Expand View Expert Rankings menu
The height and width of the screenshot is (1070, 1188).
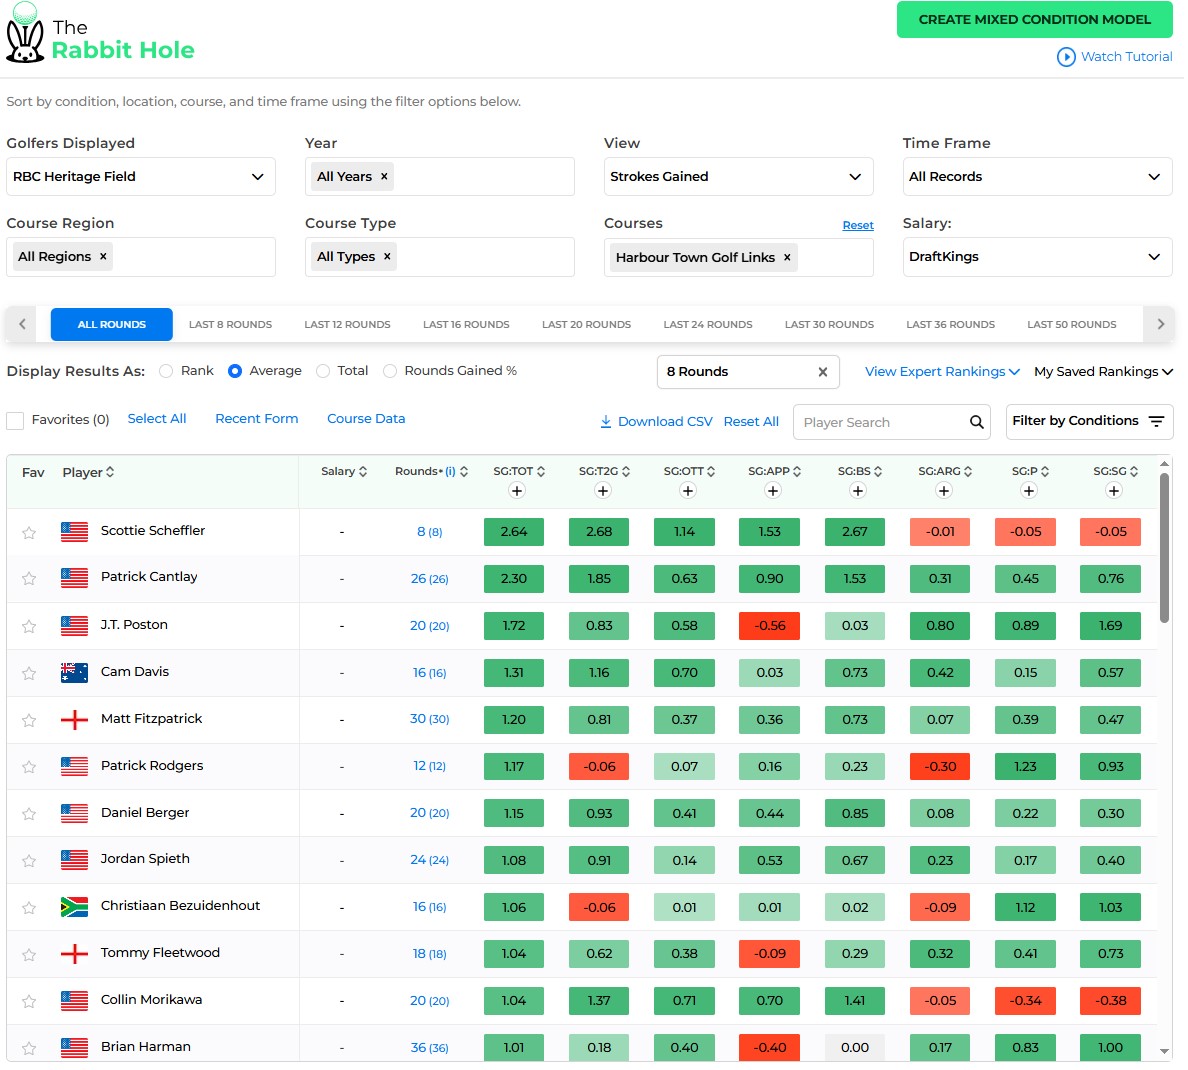(x=944, y=373)
